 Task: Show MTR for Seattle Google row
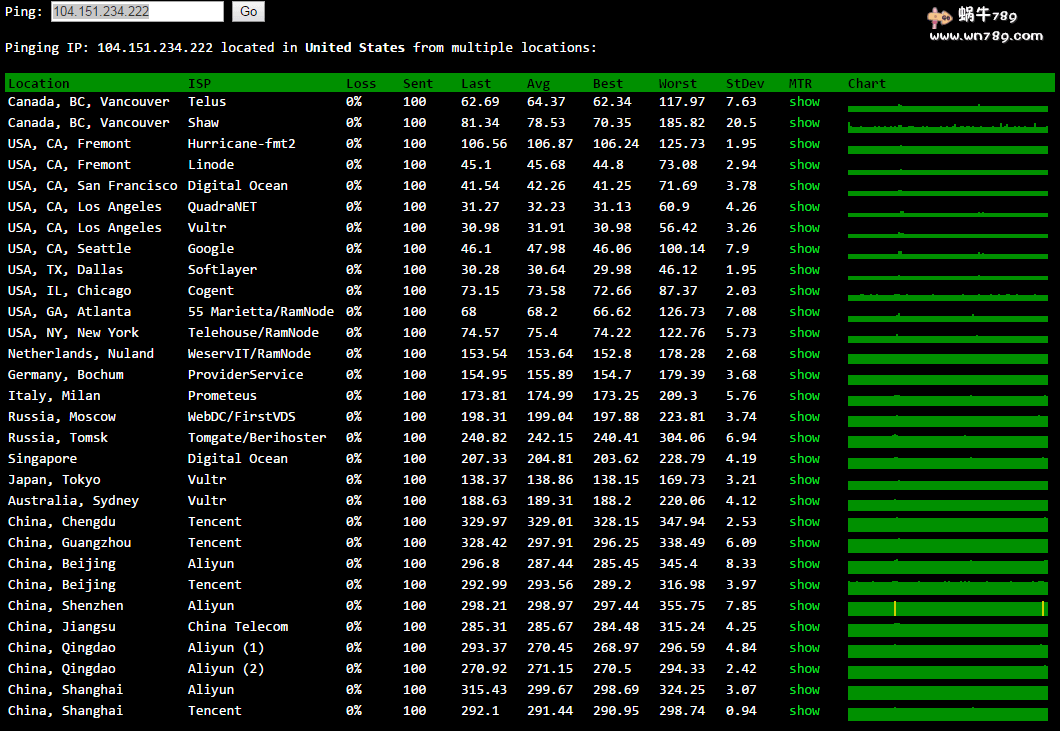click(x=804, y=249)
